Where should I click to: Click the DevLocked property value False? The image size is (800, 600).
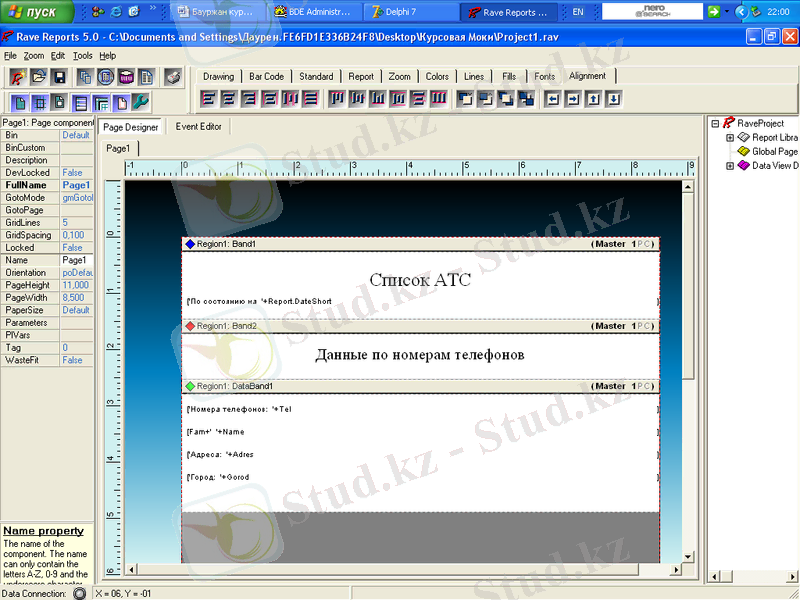(77, 173)
